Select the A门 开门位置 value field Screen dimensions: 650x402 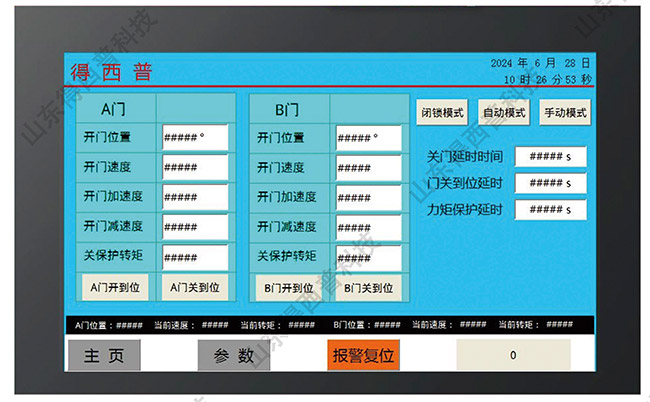pos(195,138)
